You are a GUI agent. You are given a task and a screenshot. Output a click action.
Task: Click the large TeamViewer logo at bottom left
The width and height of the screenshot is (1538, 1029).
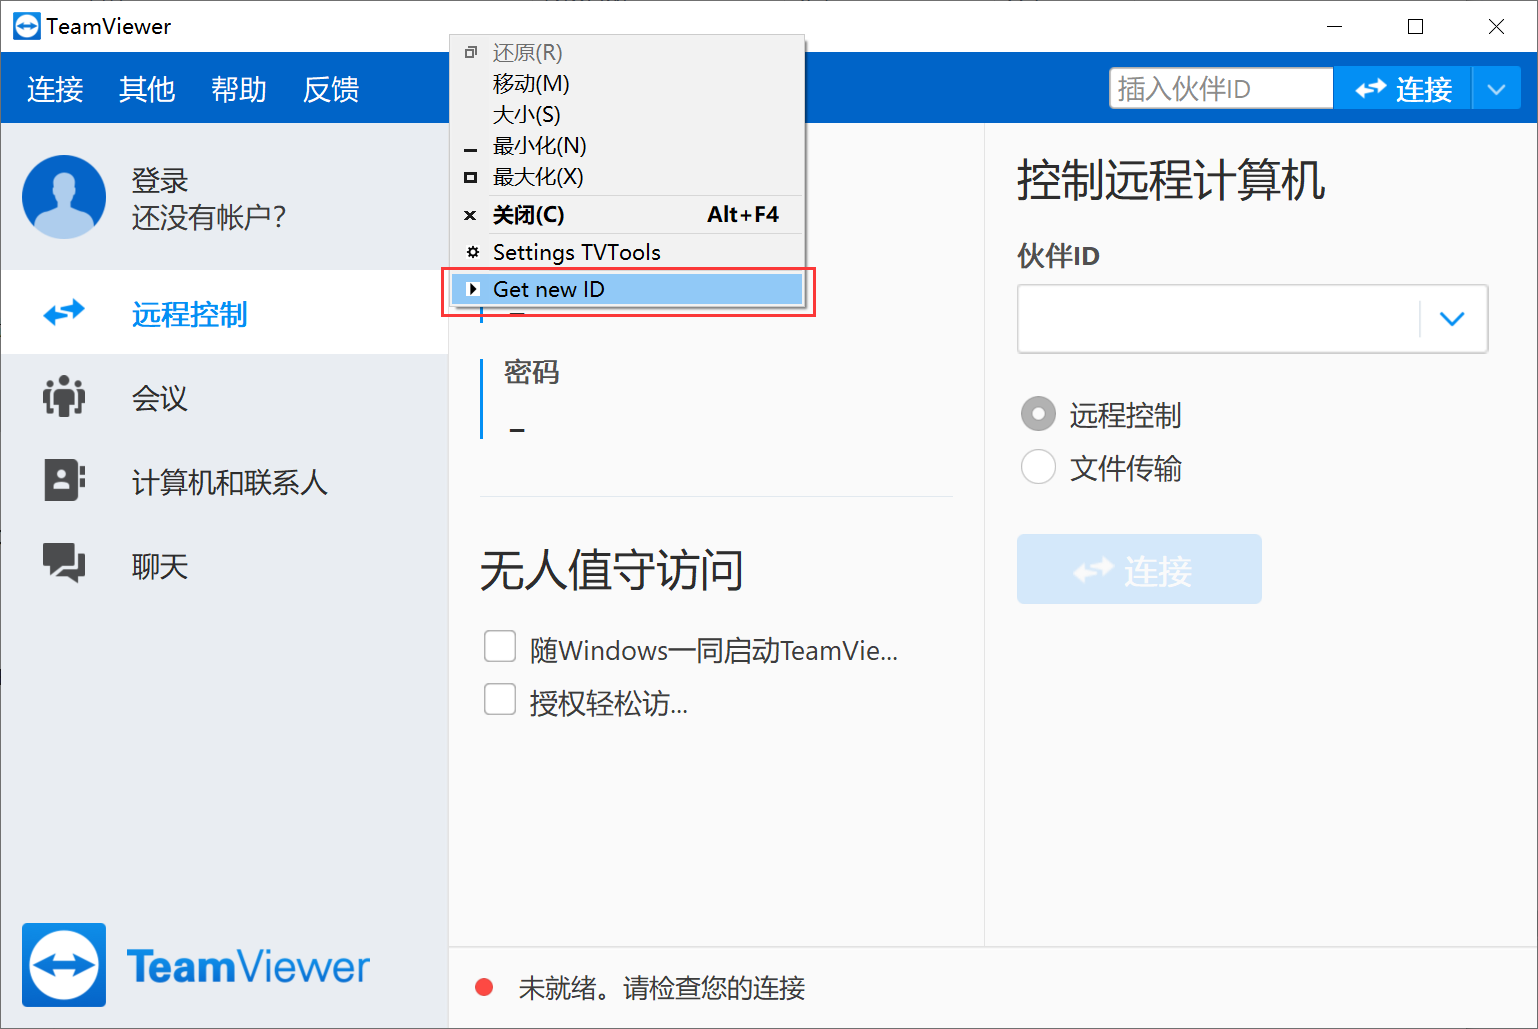64,965
